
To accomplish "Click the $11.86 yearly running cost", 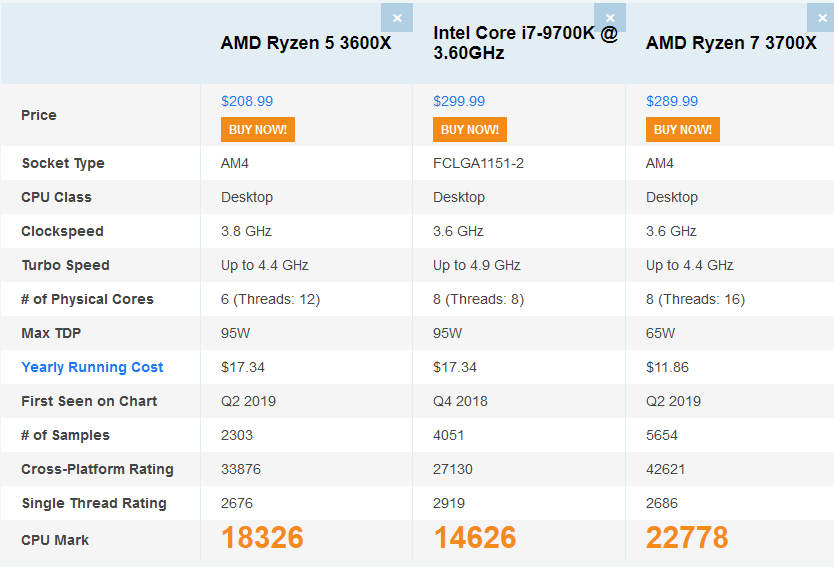I will pos(667,367).
